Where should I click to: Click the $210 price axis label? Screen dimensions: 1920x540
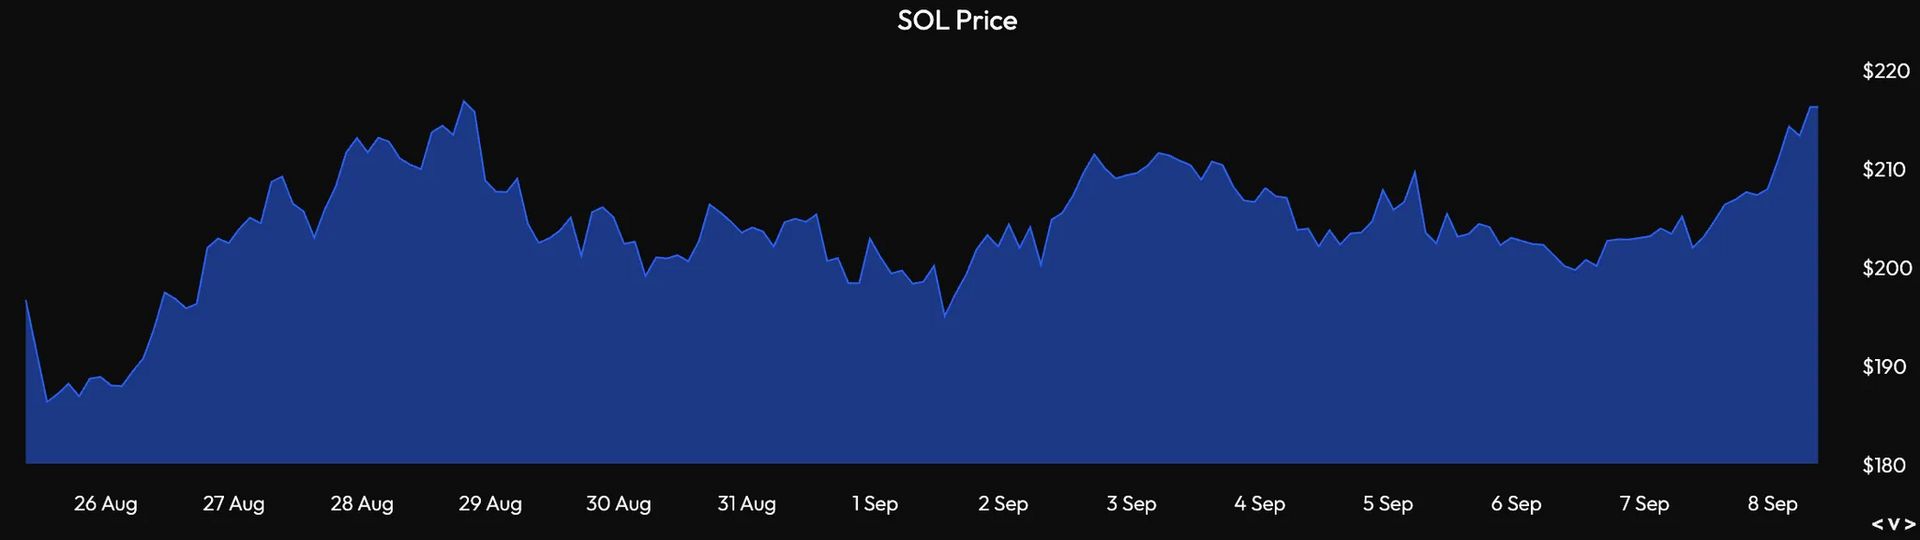1886,170
